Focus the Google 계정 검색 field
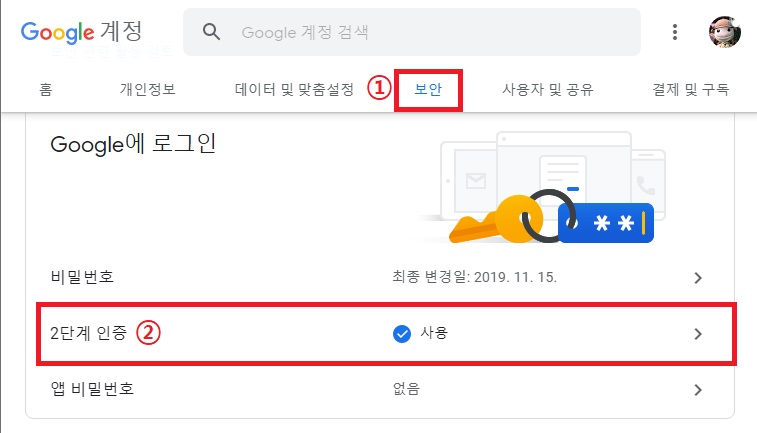 [412, 32]
